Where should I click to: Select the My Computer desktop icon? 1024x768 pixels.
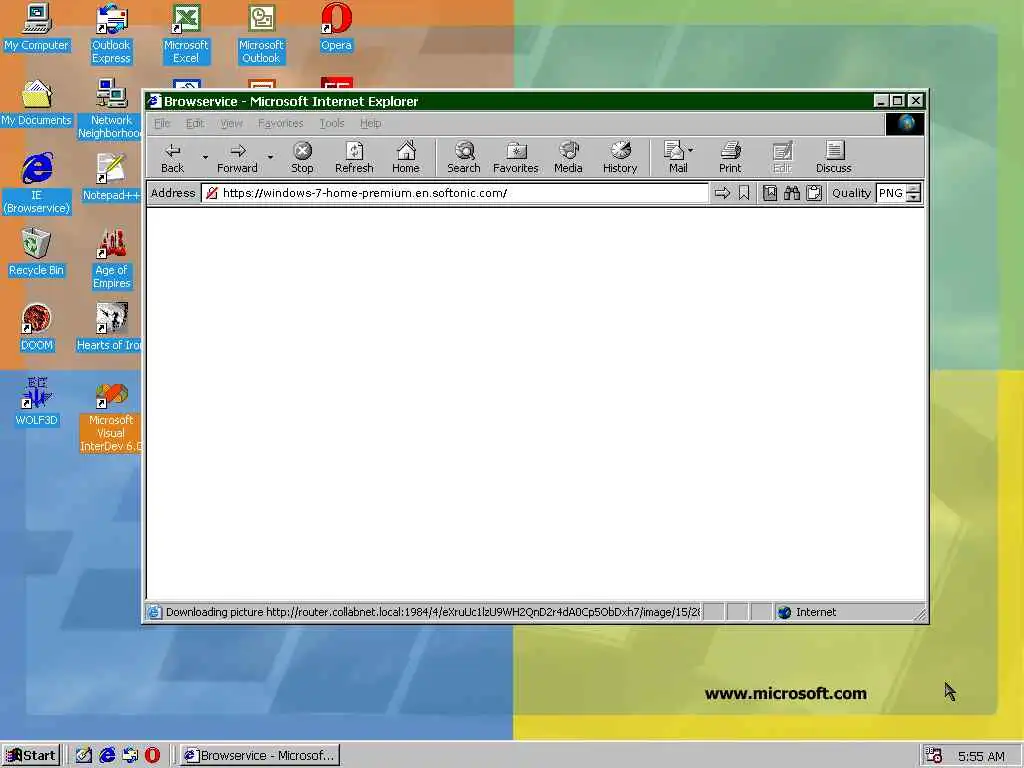pos(37,27)
